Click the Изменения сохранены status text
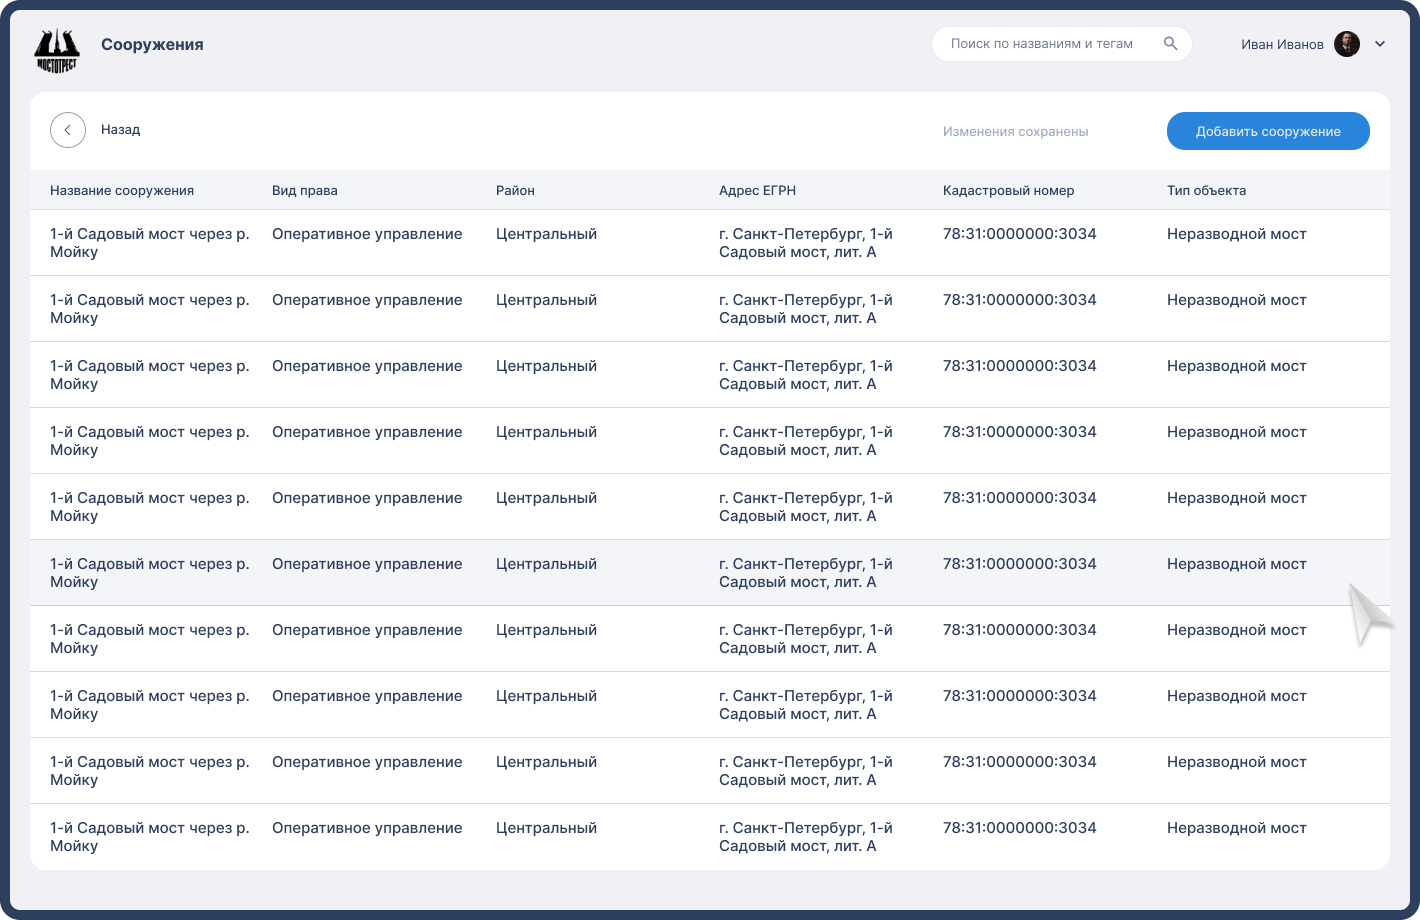Screen dimensions: 1420x920 [x=1015, y=132]
